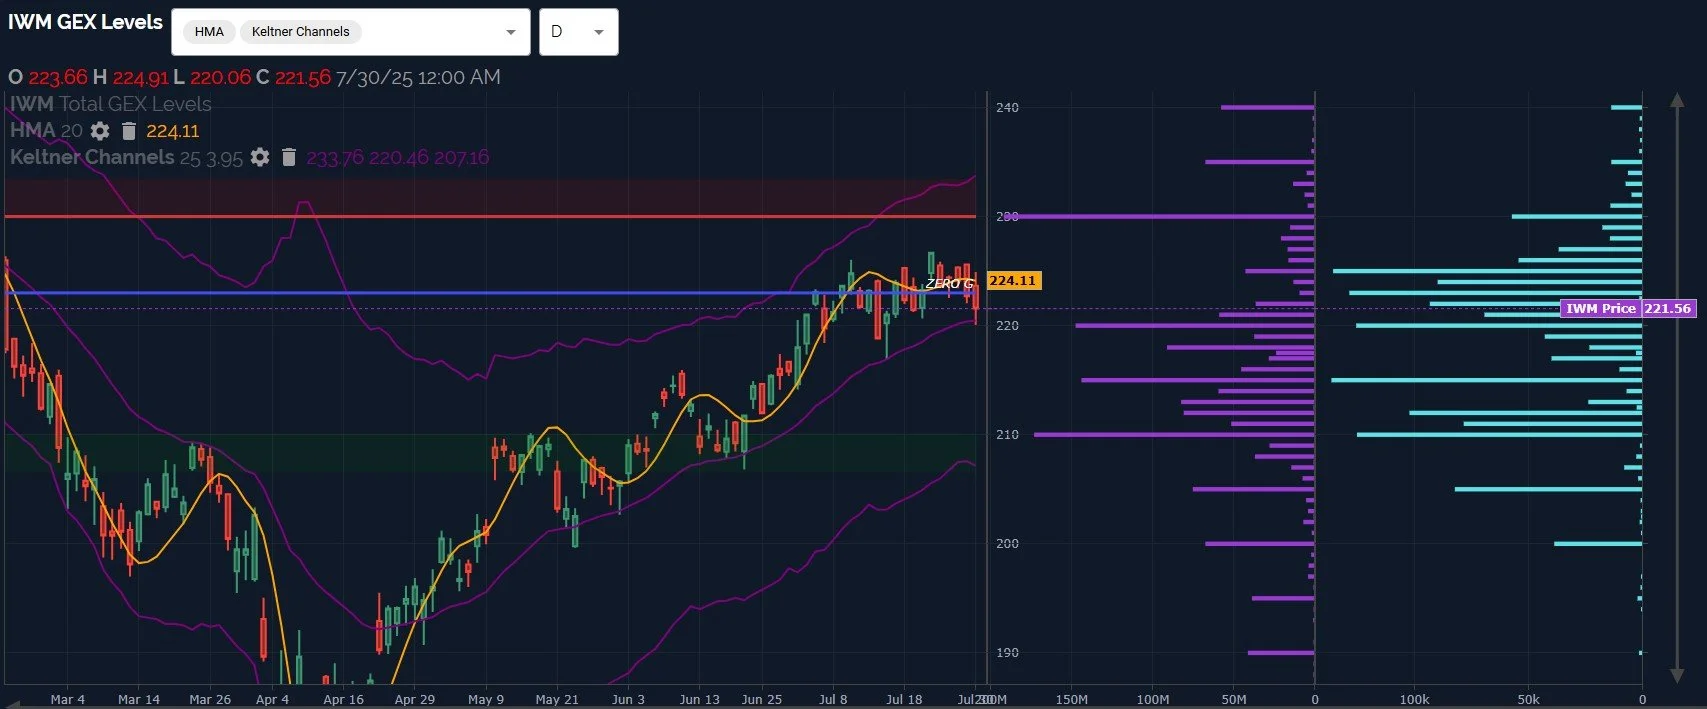Click the red upper GEX resistance line
Image resolution: width=1707 pixels, height=709 pixels.
point(490,216)
